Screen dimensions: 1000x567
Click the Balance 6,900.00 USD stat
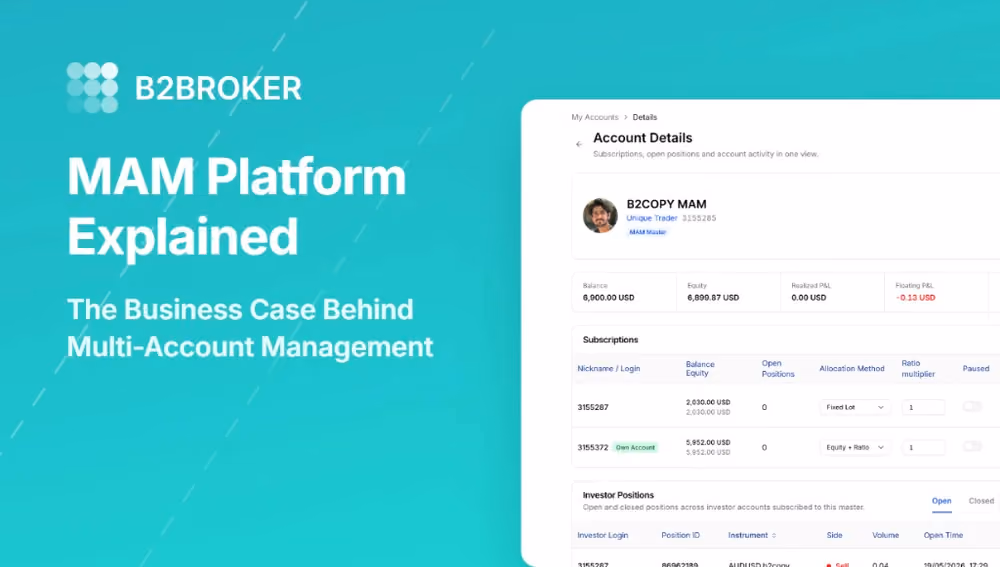click(x=624, y=292)
